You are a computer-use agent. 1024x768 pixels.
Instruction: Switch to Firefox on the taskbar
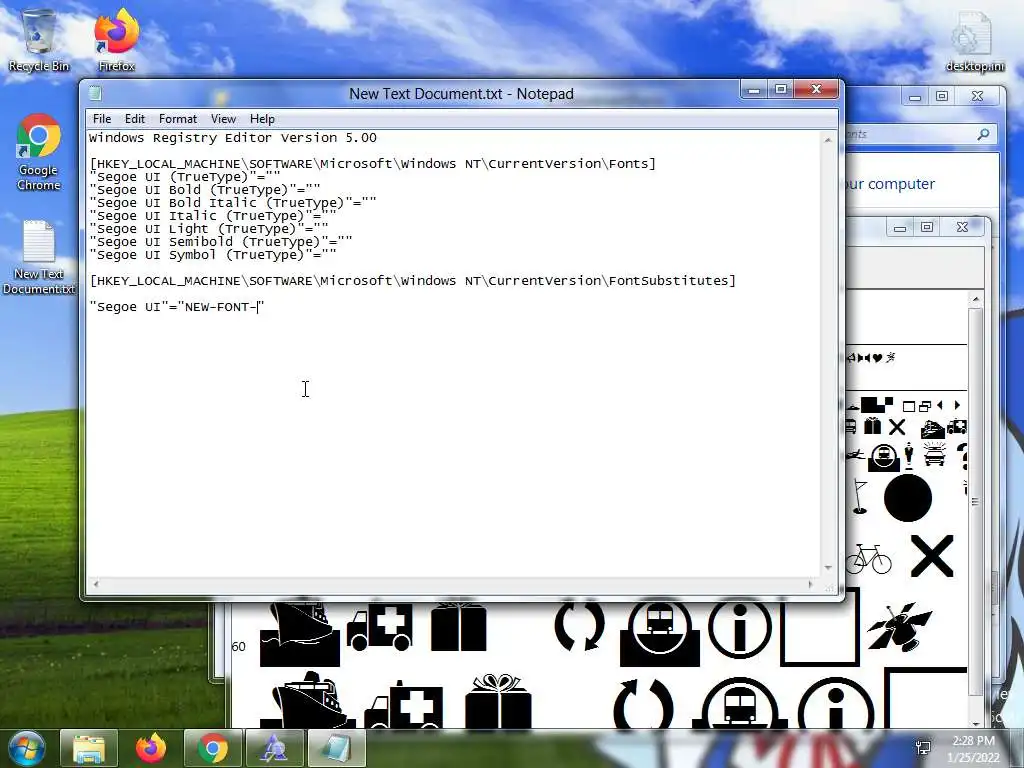coord(151,748)
